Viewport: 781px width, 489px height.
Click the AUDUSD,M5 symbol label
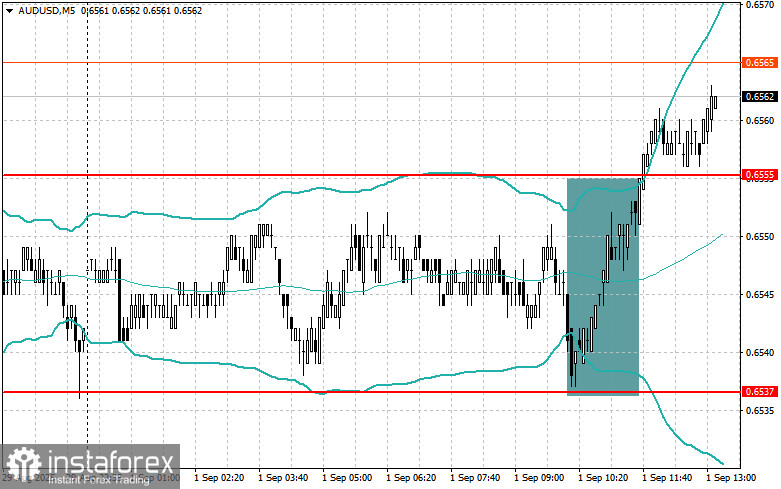pyautogui.click(x=47, y=10)
